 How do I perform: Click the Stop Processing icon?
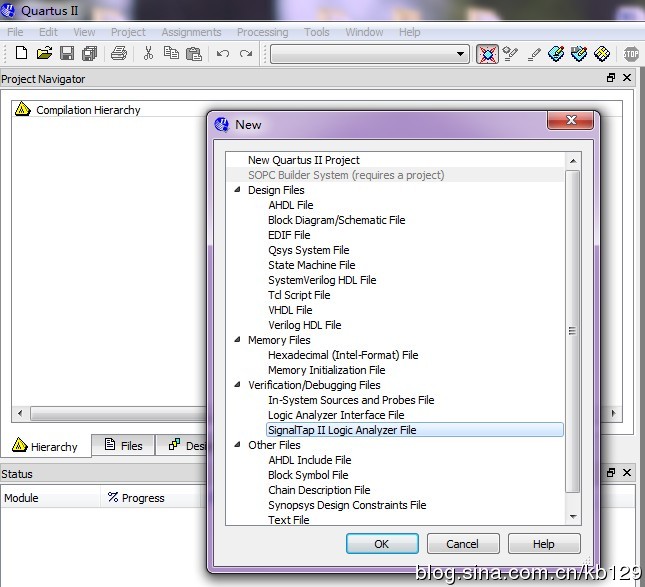pyautogui.click(x=631, y=54)
